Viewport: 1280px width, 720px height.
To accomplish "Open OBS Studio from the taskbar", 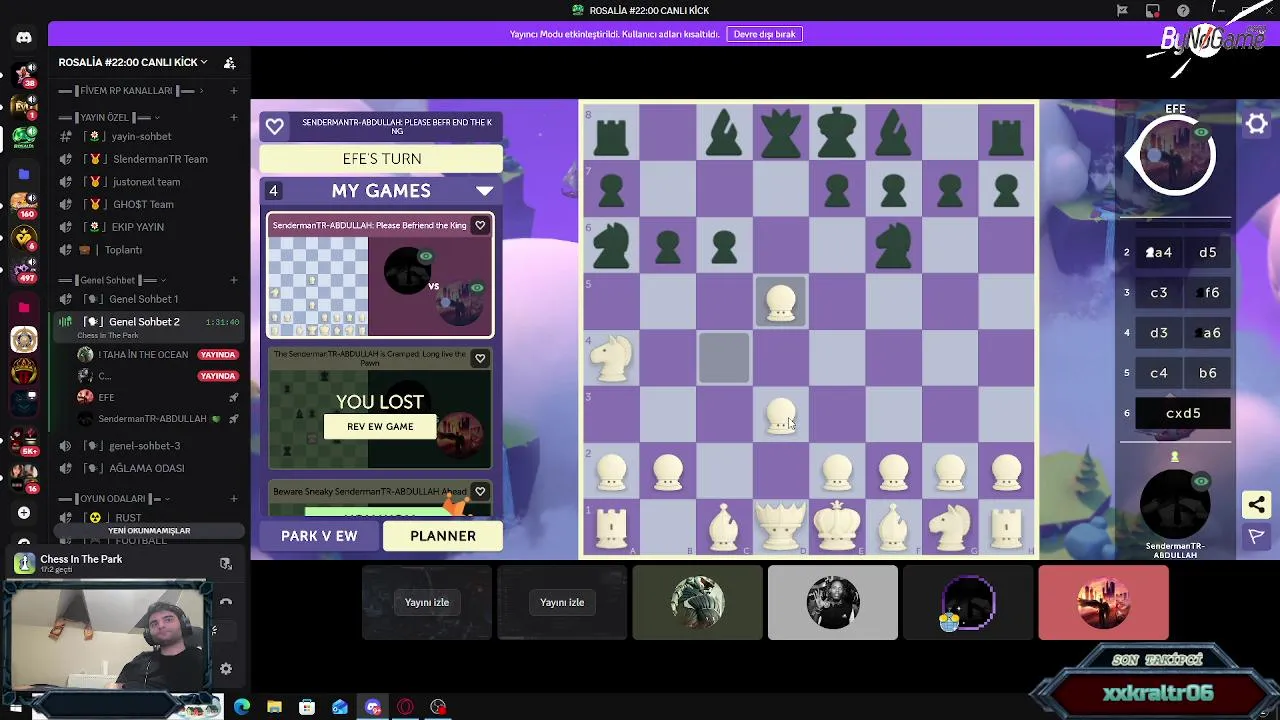I will coord(438,707).
